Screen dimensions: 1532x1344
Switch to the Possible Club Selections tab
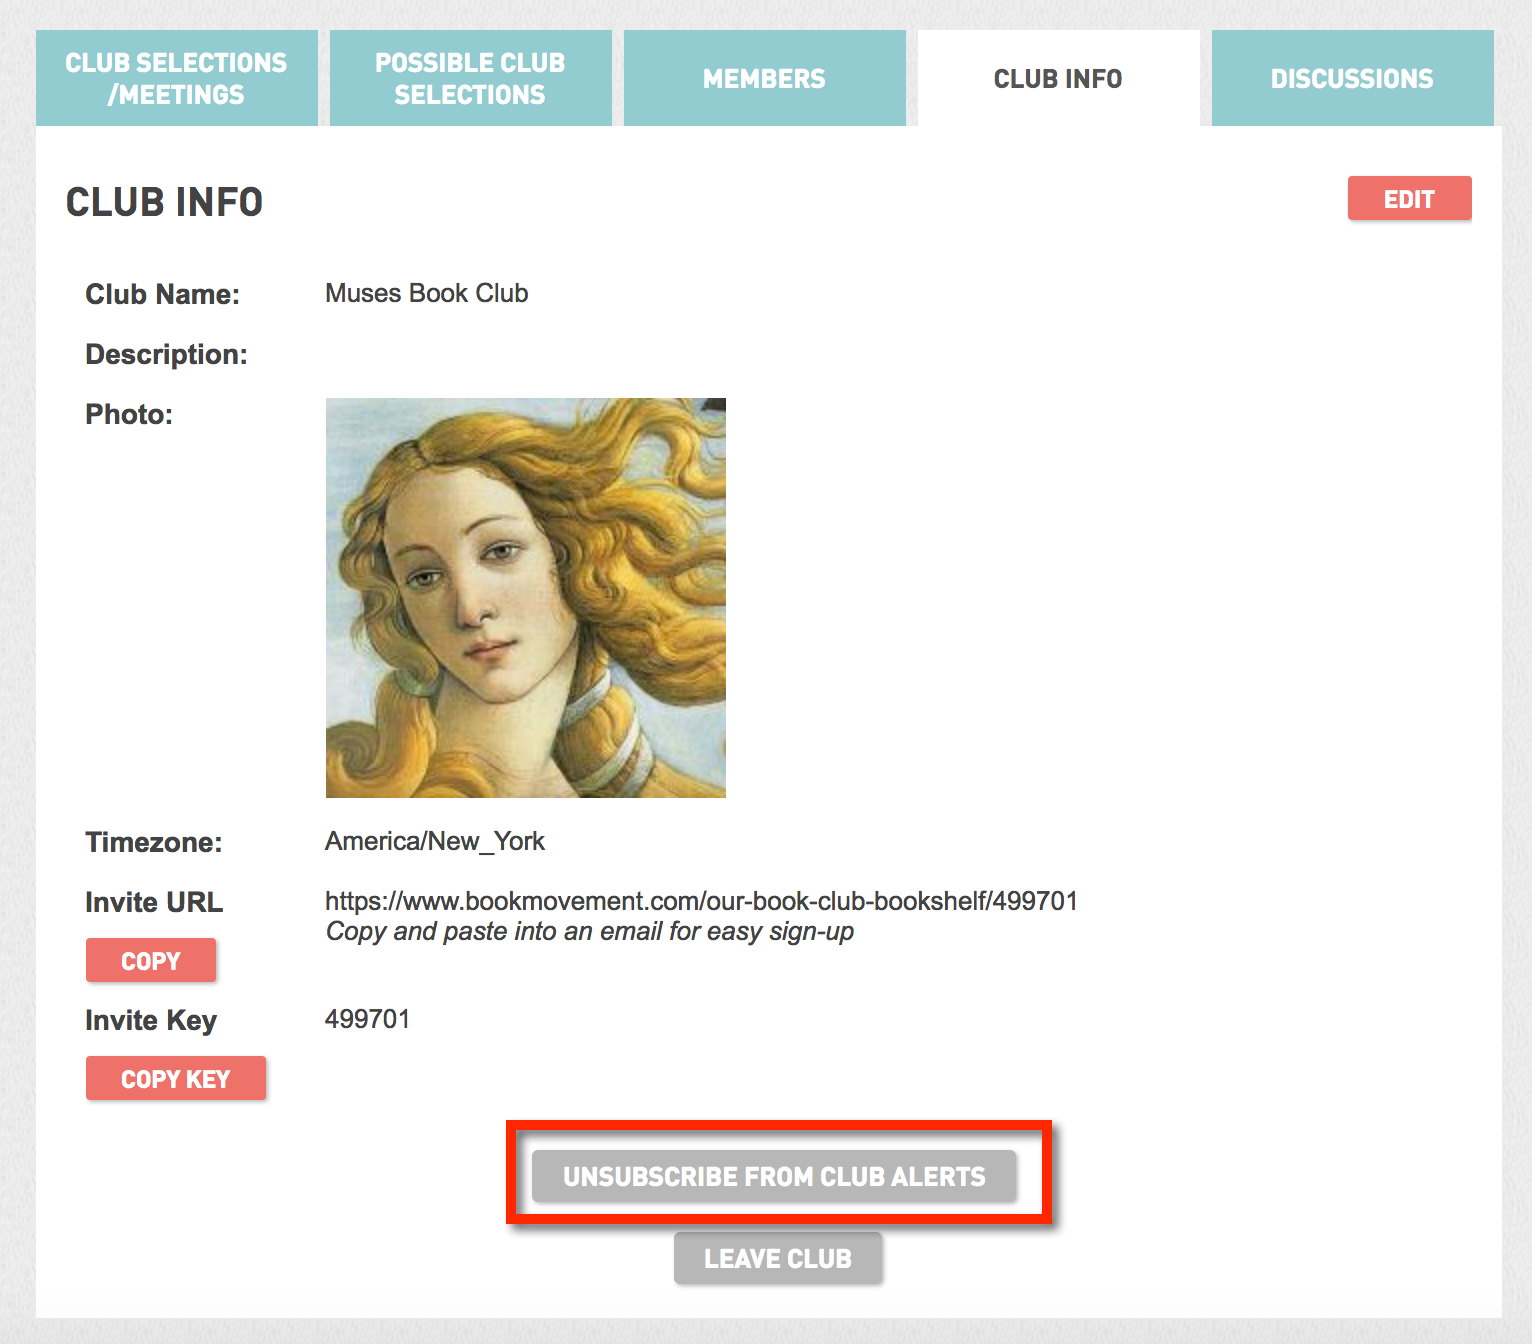pyautogui.click(x=470, y=78)
